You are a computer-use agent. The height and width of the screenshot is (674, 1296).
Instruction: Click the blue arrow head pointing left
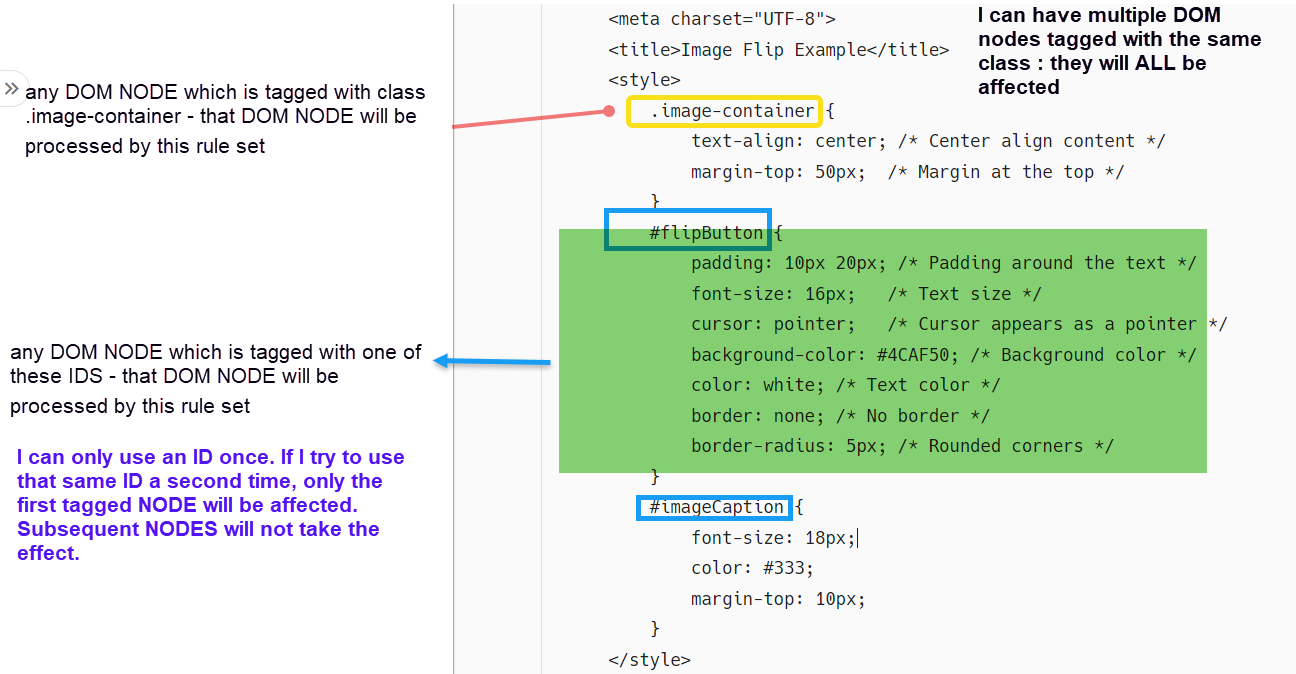[x=442, y=362]
